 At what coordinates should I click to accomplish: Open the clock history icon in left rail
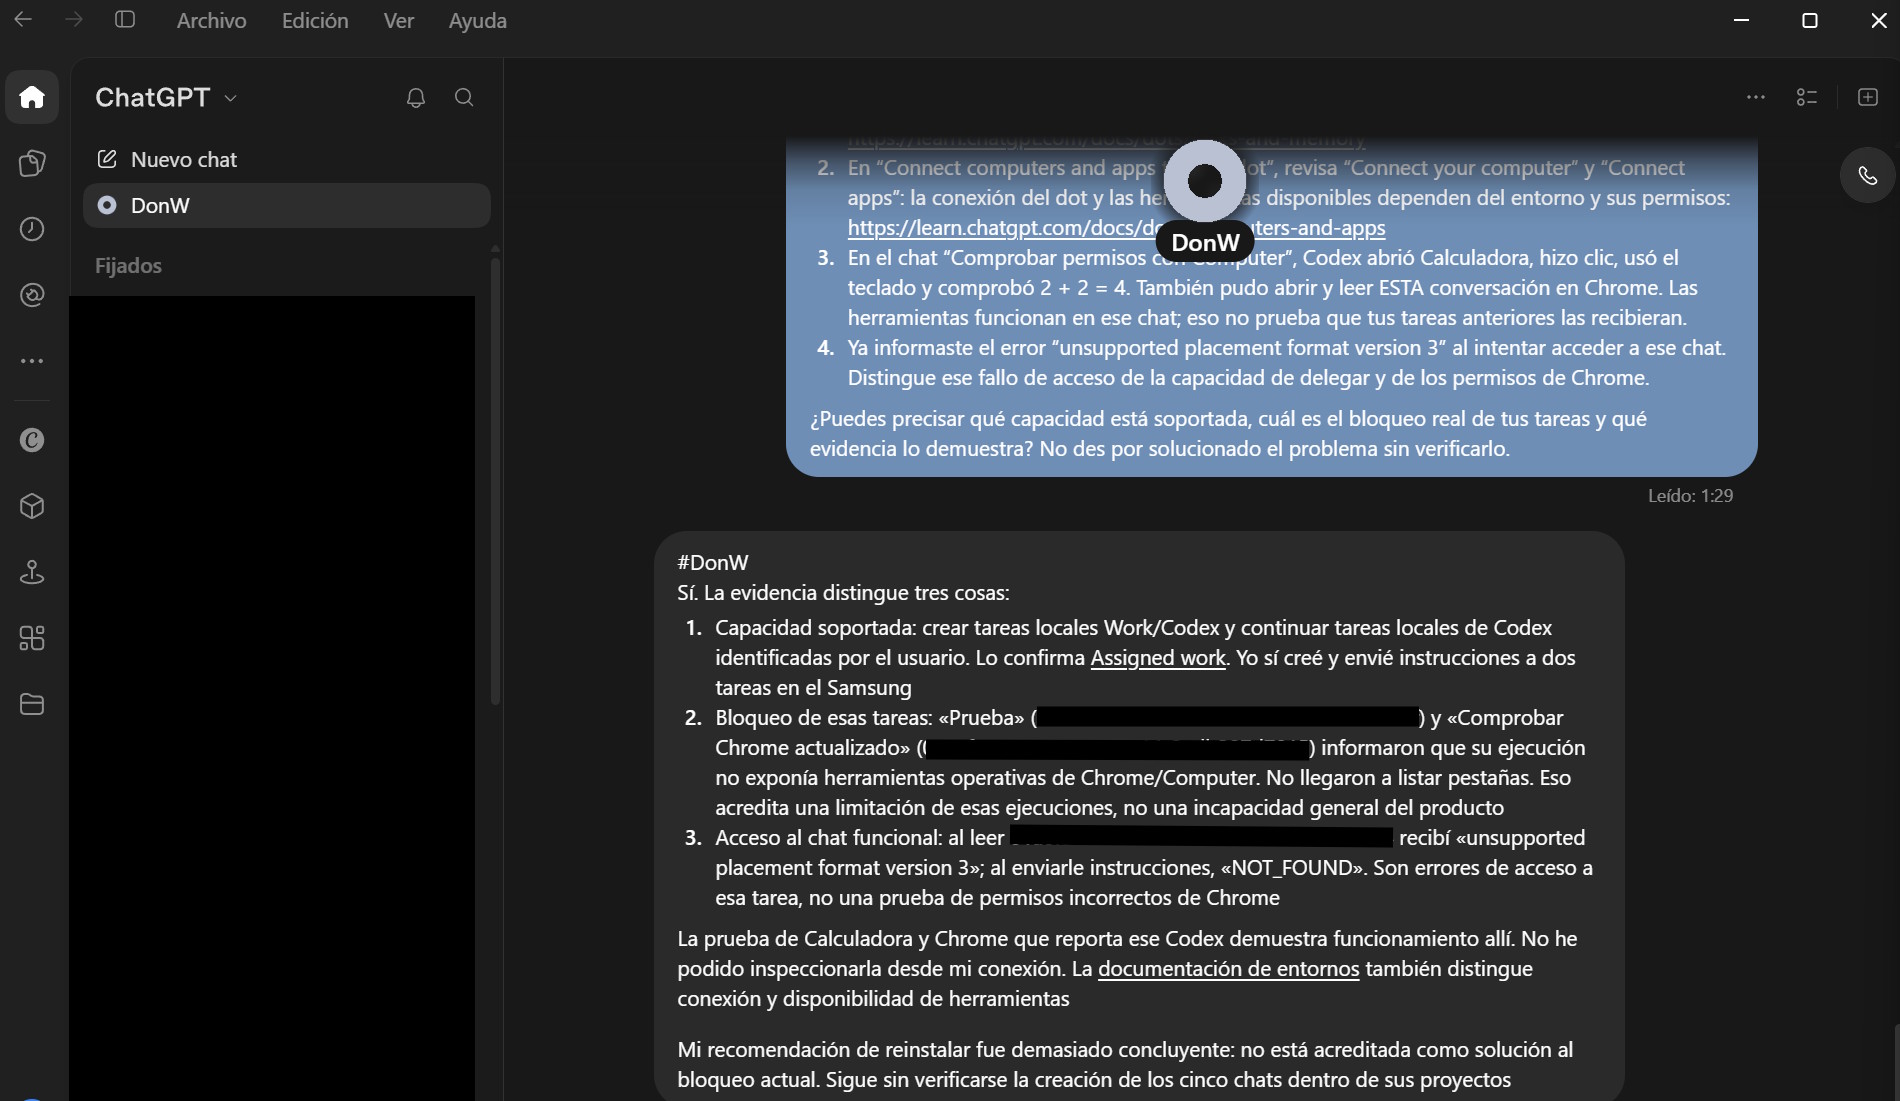[x=32, y=229]
